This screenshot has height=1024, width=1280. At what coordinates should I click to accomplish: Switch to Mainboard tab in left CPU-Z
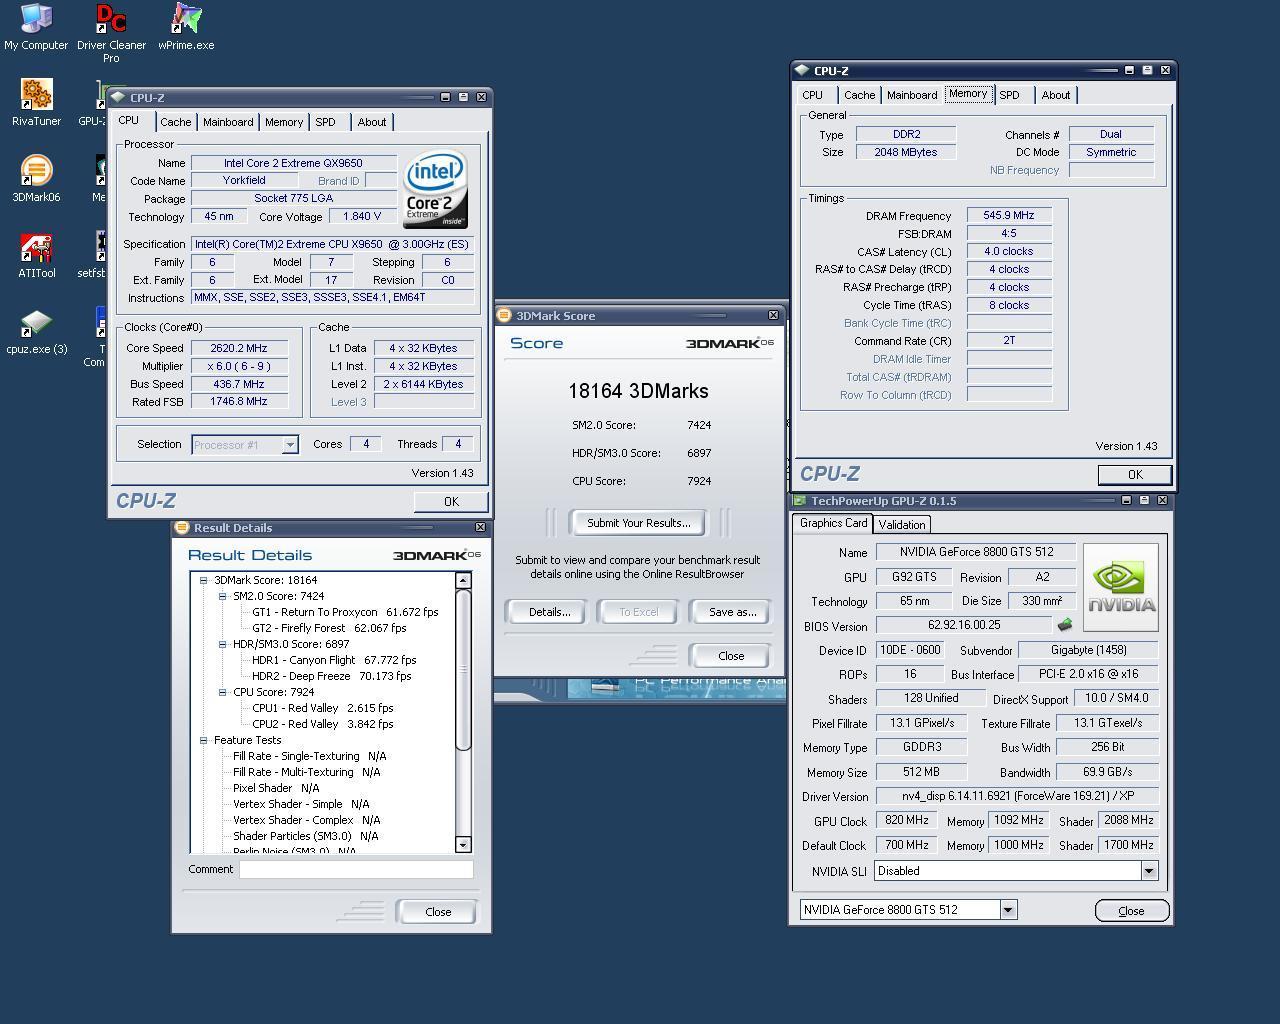click(228, 122)
